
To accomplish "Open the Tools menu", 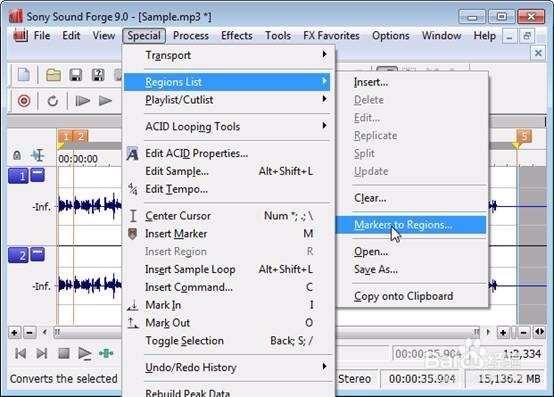I will 278,36.
